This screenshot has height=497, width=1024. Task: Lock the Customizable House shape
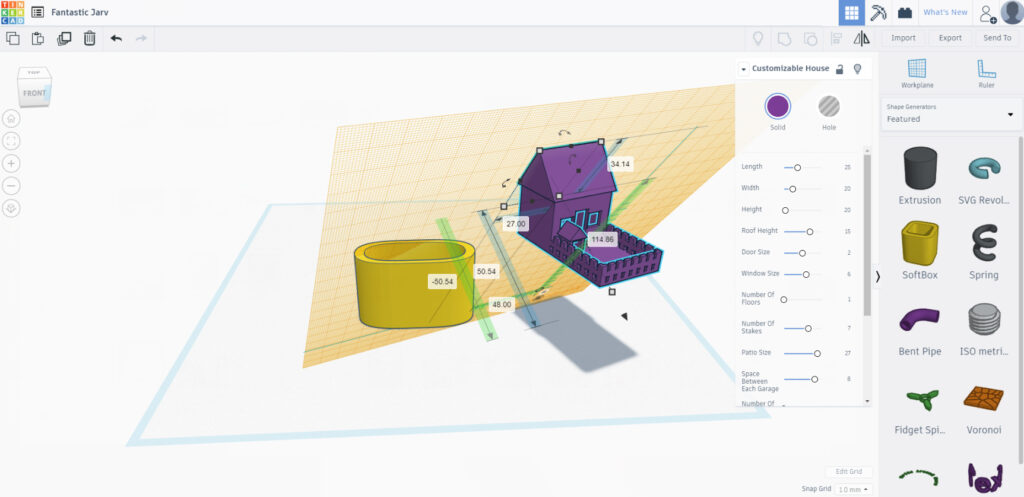[x=840, y=69]
